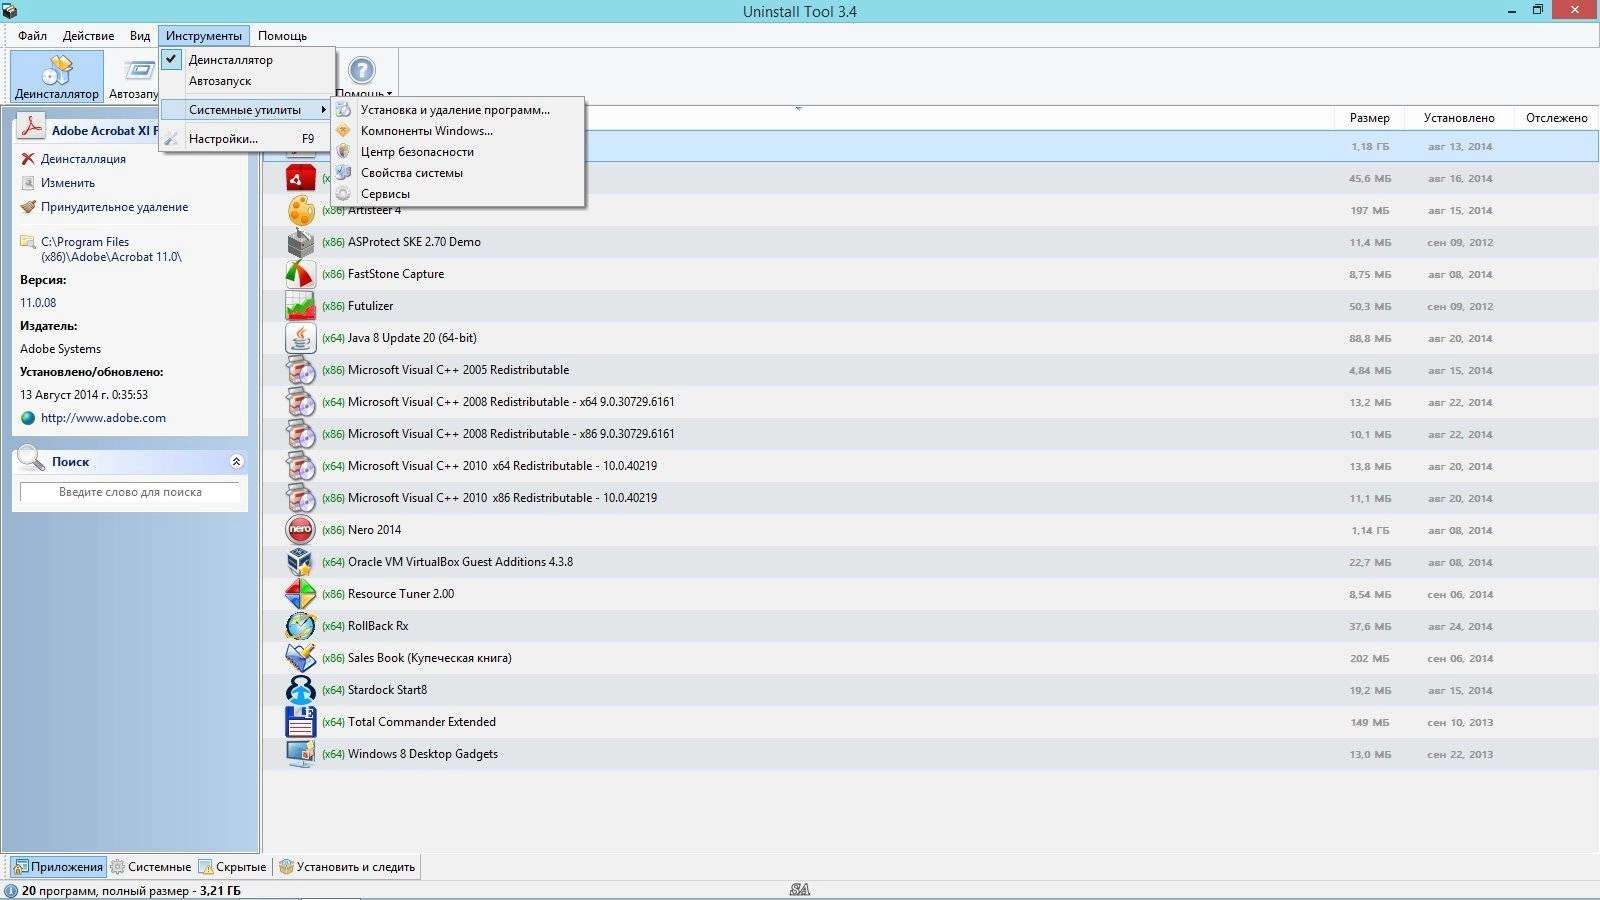Select Microsoft Visual C++ 2010 x86 Redistributable row
Viewport: 1600px width, 900px height.
pos(930,498)
